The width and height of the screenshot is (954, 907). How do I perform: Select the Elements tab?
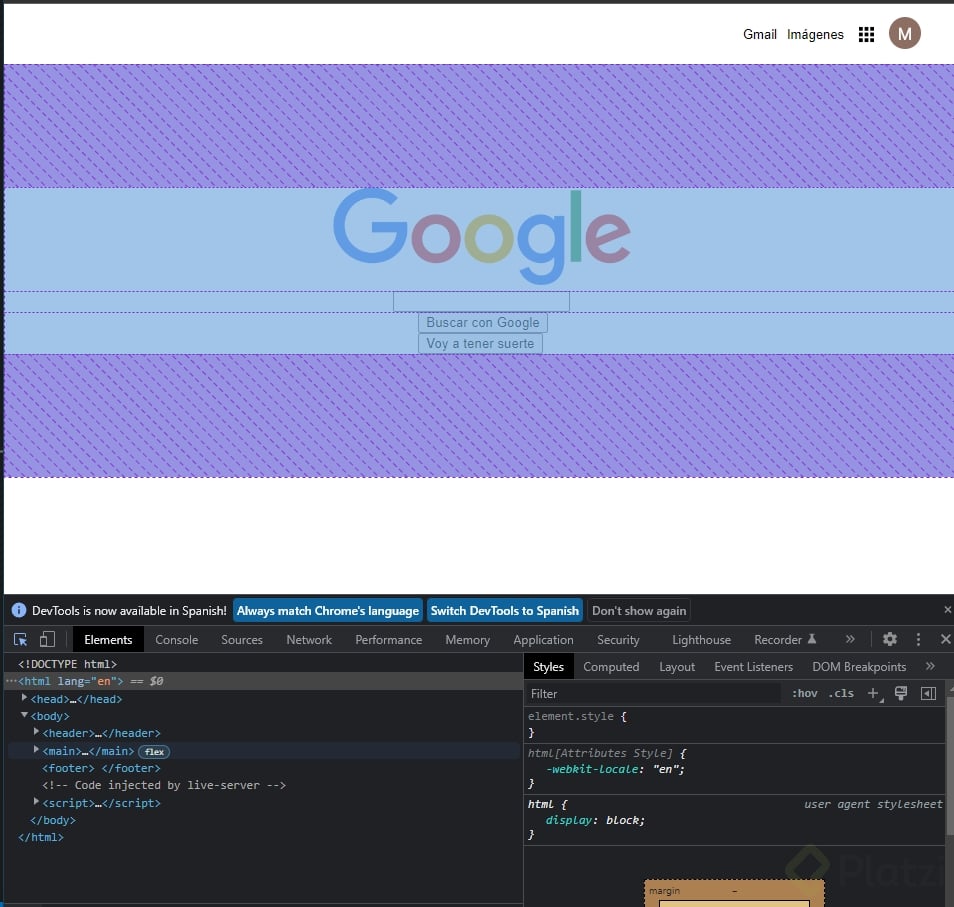108,640
